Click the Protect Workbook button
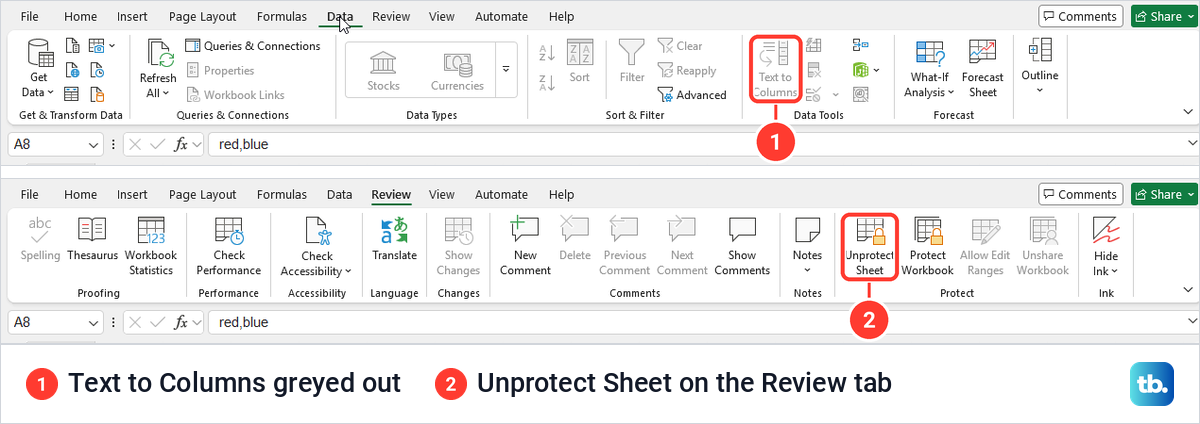Viewport: 1200px width, 424px height. [x=927, y=247]
